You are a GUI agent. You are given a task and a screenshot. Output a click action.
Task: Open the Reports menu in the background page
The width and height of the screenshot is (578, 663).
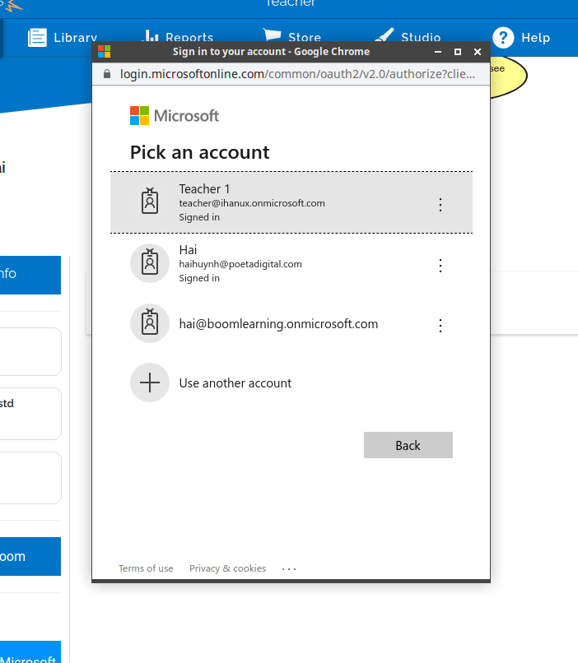(178, 37)
